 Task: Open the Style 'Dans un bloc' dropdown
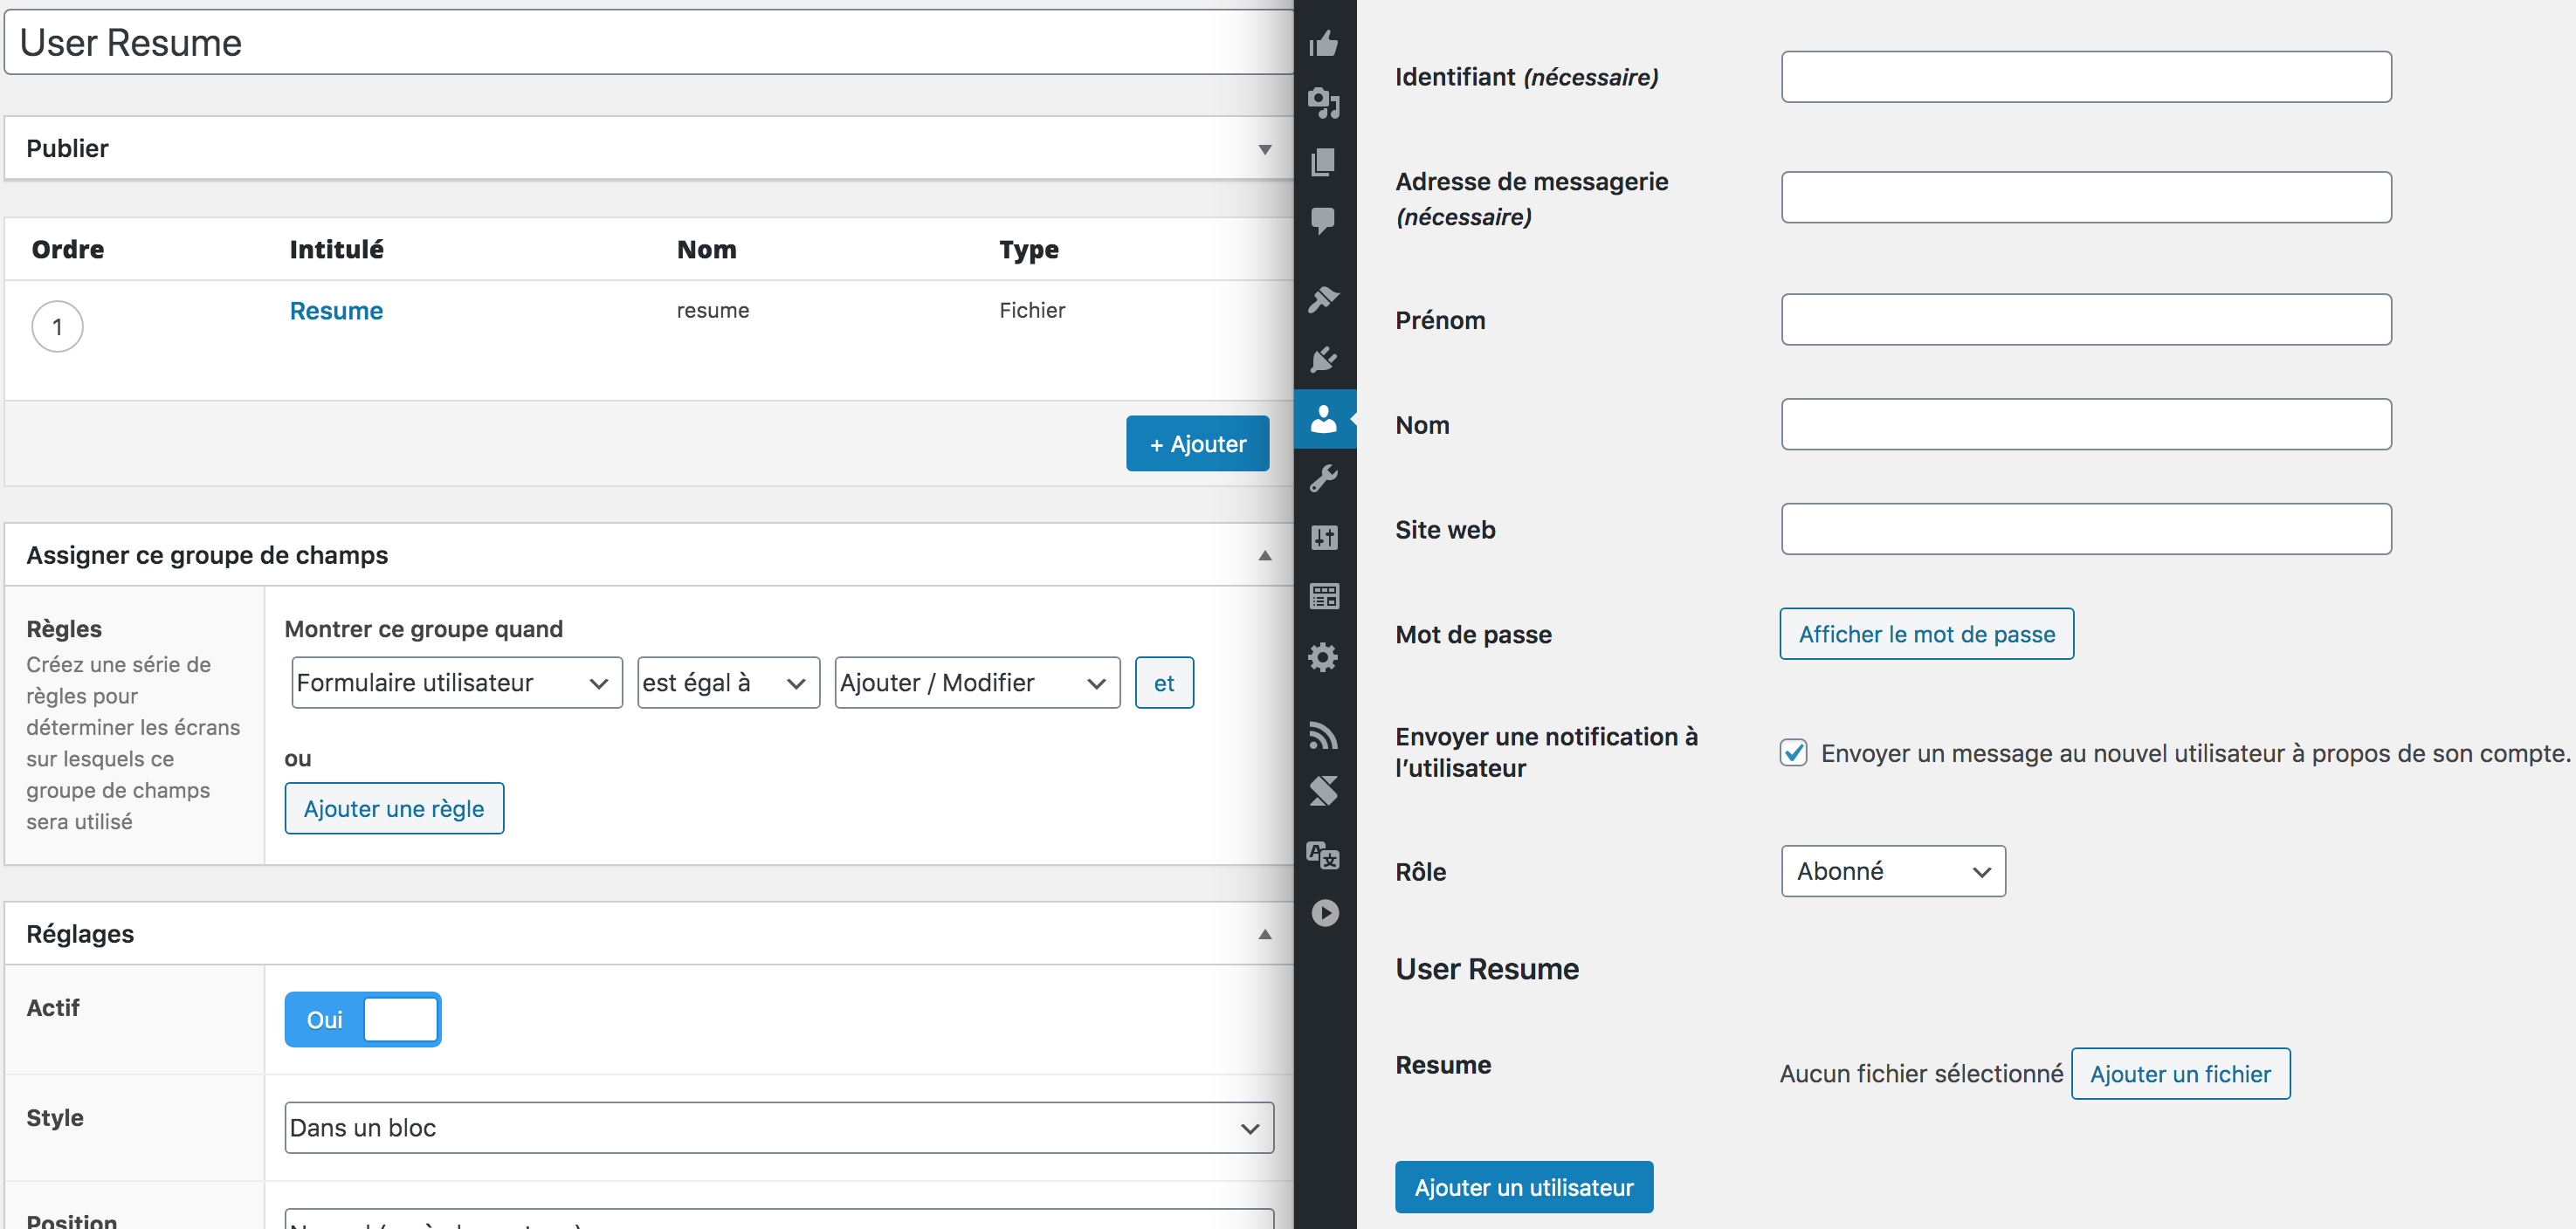[x=779, y=1128]
